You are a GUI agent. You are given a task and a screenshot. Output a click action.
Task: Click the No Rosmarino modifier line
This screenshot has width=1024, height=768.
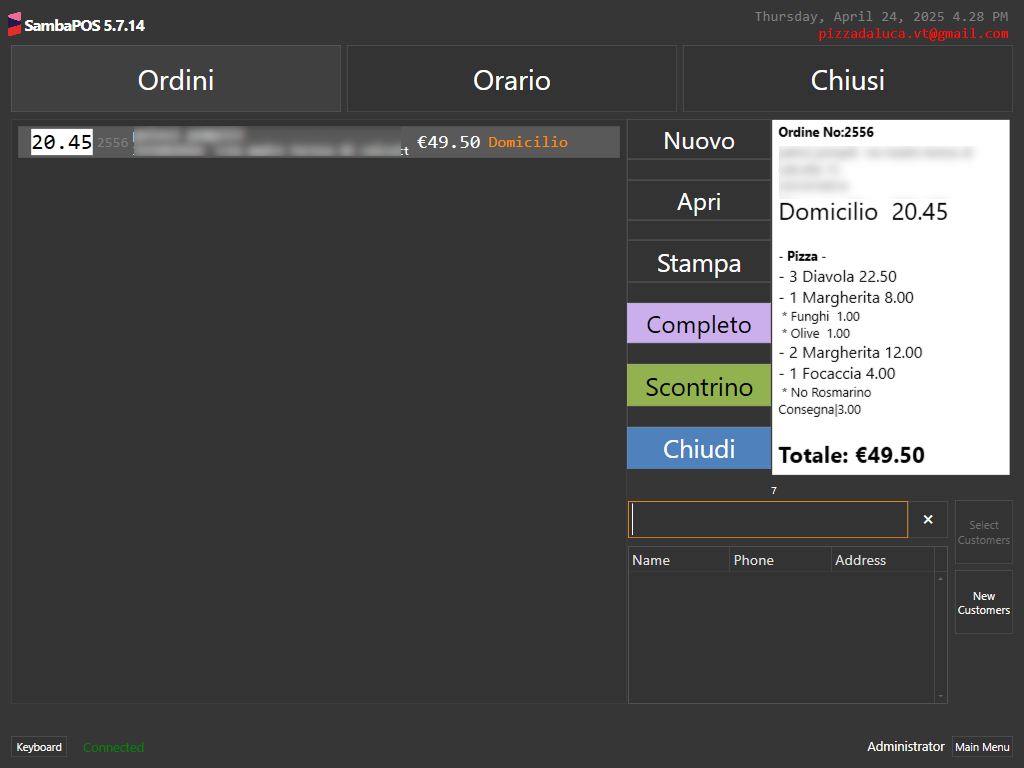pos(827,392)
